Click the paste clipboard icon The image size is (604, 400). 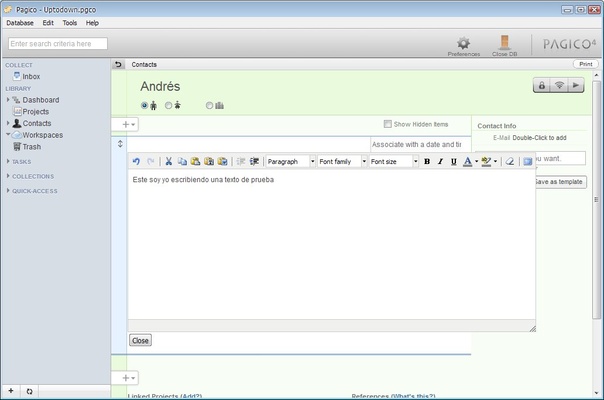point(195,161)
